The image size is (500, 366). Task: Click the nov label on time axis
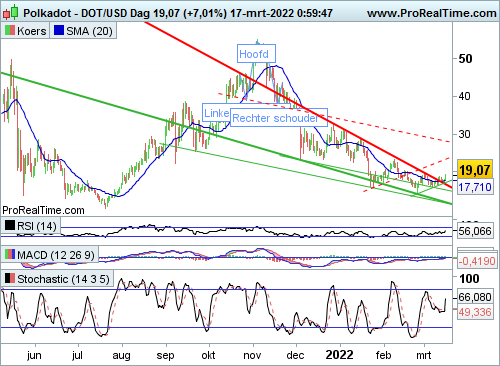pos(252,355)
